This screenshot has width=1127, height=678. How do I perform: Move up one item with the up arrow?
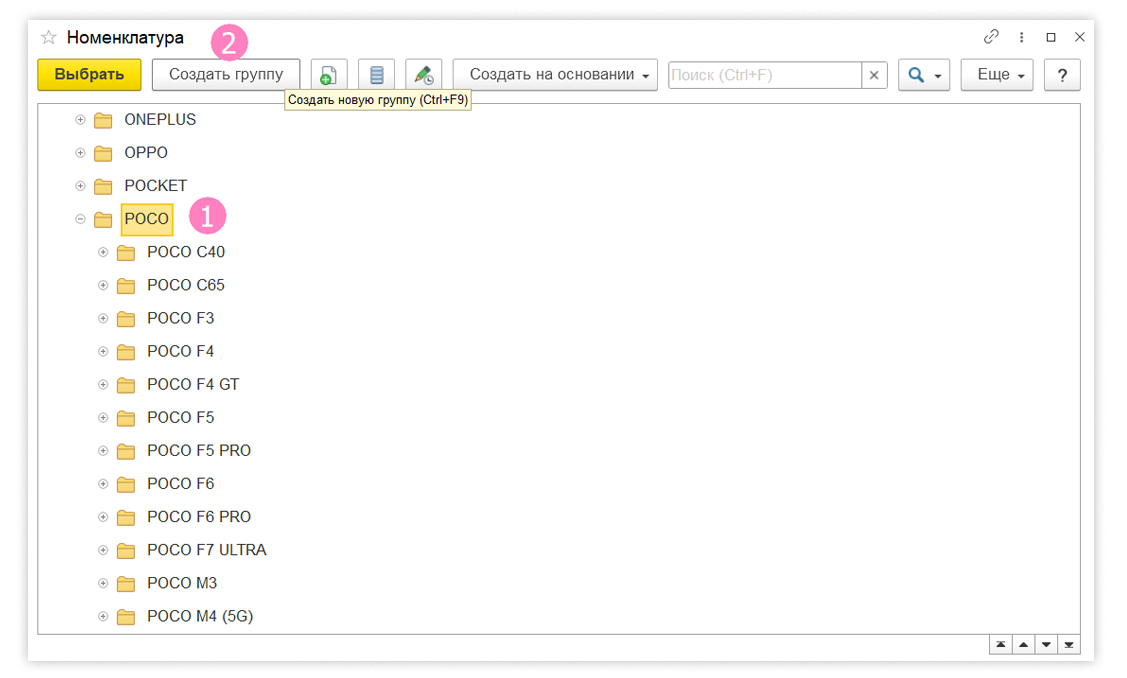coord(1024,645)
